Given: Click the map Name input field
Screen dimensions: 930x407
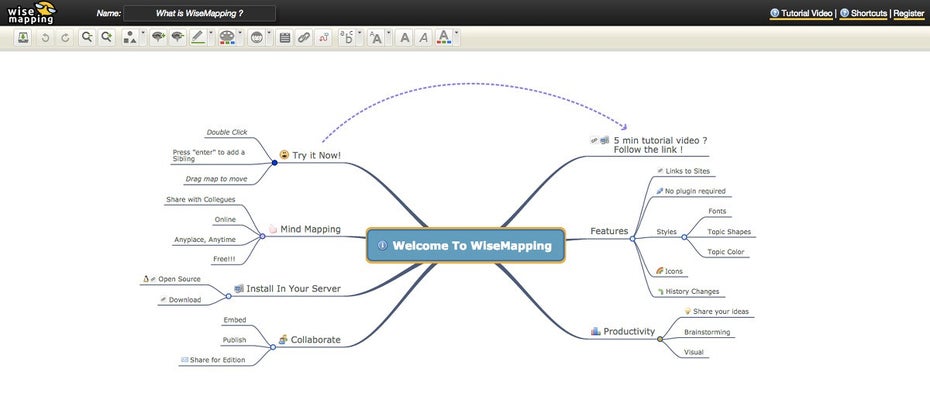Looking at the screenshot, I should (x=199, y=13).
